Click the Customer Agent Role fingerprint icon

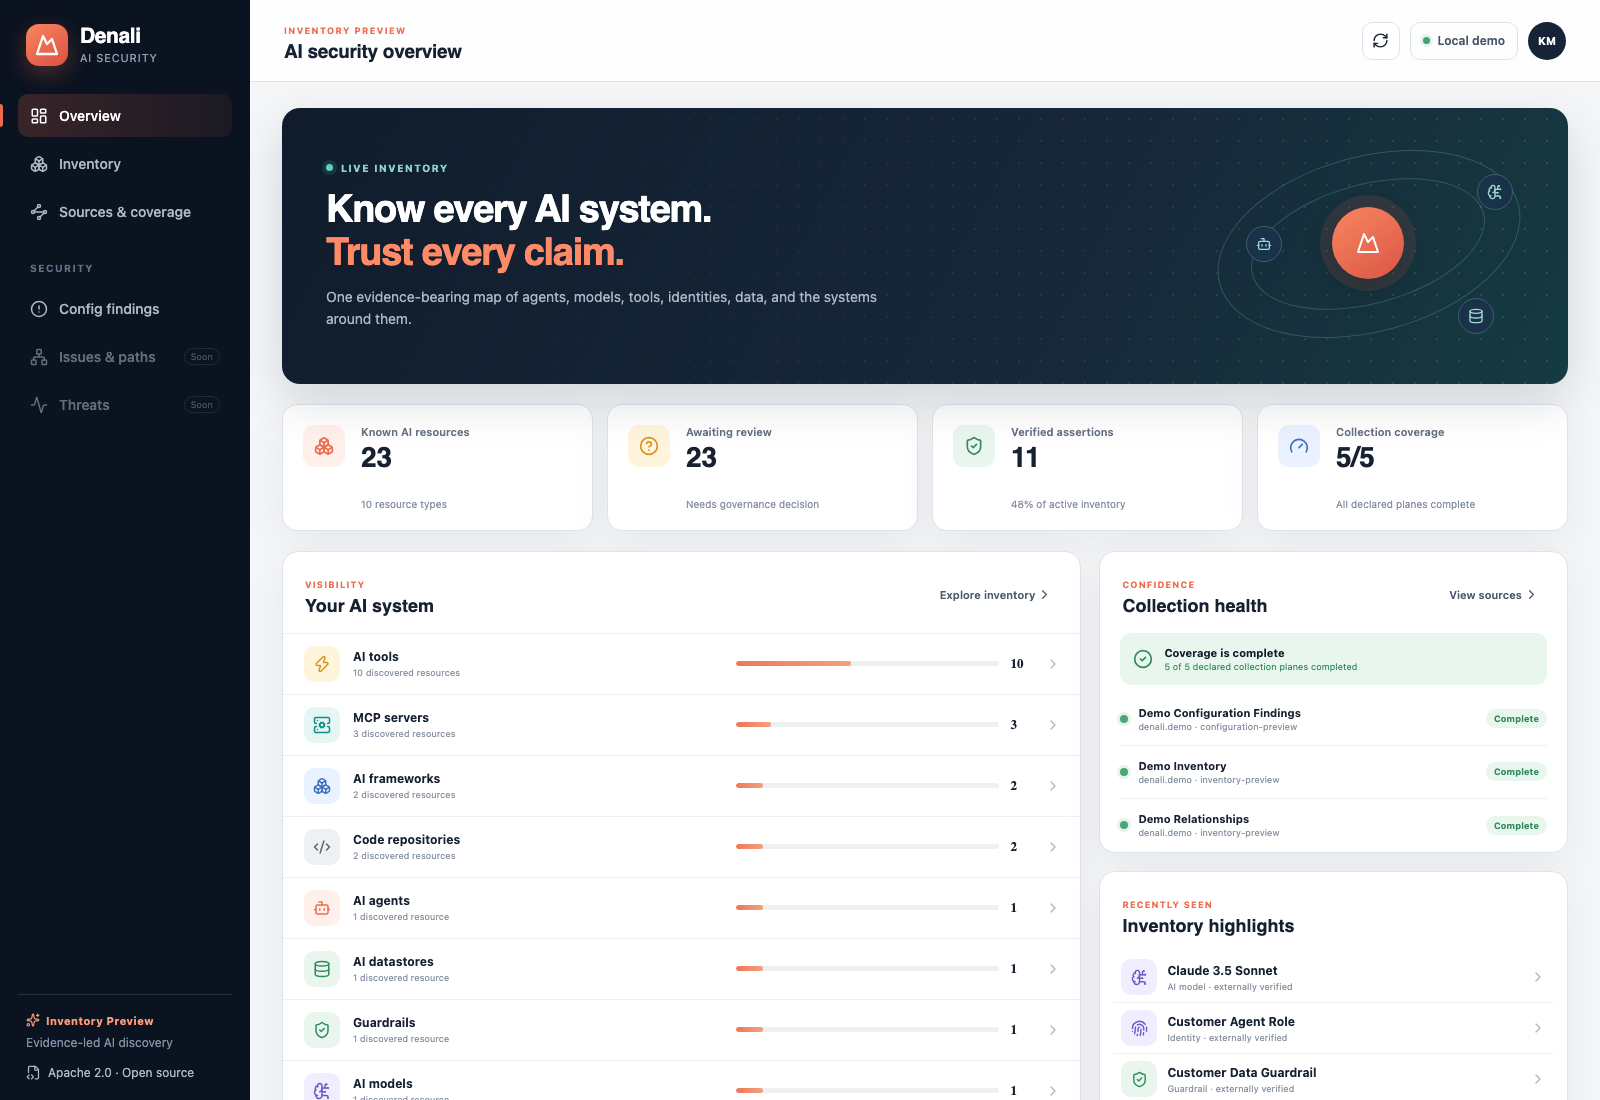pos(1139,1028)
